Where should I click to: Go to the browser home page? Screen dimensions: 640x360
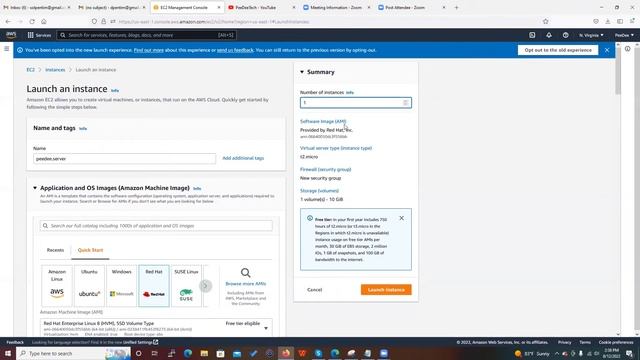44,21
